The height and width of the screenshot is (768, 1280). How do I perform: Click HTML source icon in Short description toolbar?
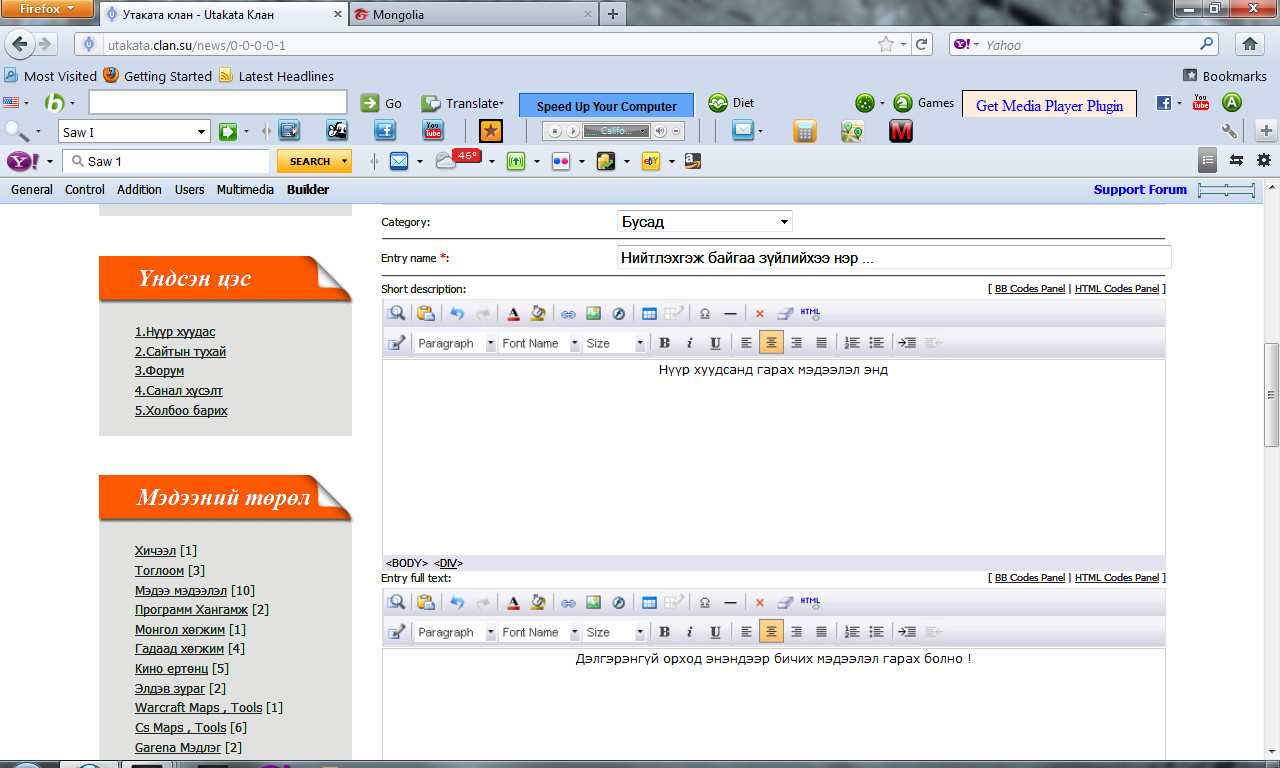(x=810, y=314)
